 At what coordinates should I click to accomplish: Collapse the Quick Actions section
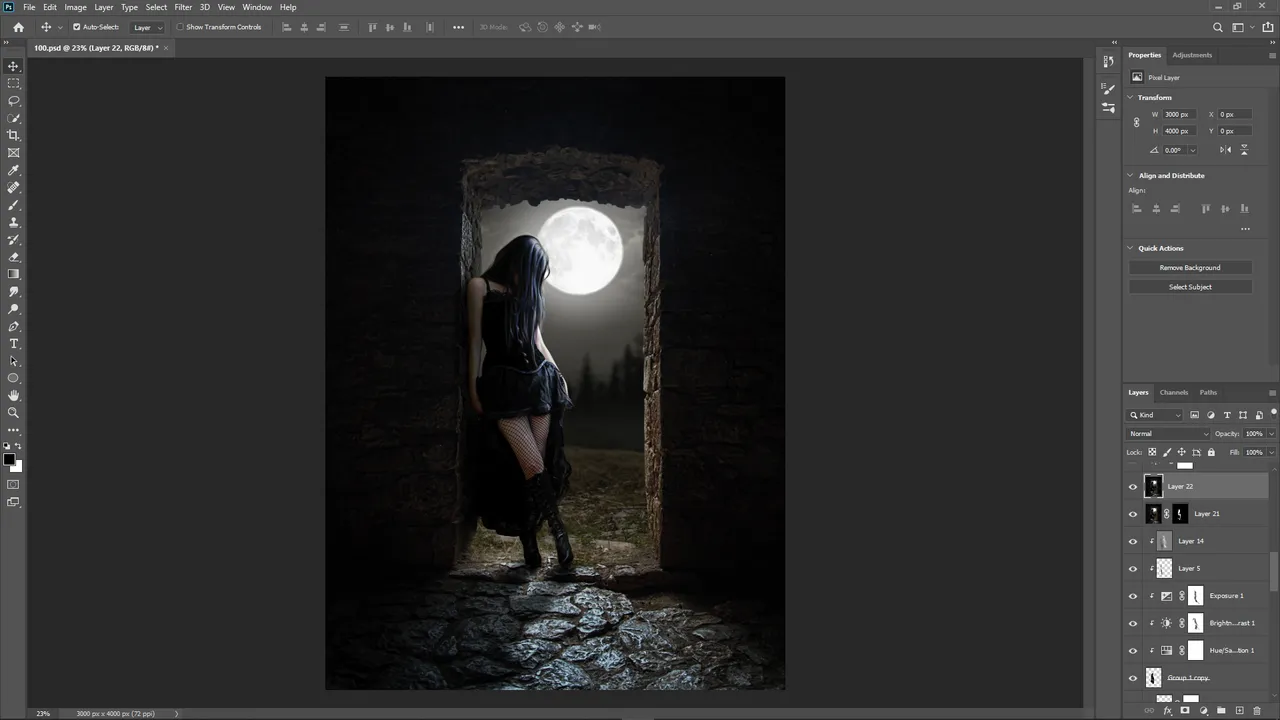pyautogui.click(x=1130, y=248)
